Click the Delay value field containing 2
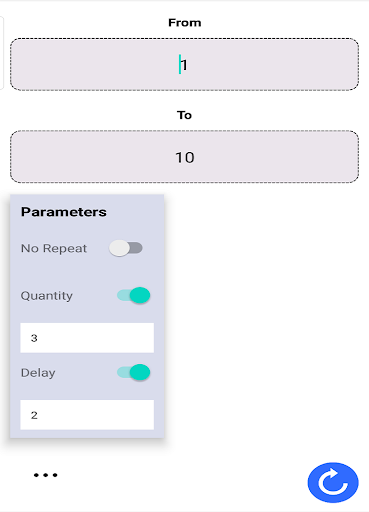The width and height of the screenshot is (369, 512). tap(87, 415)
